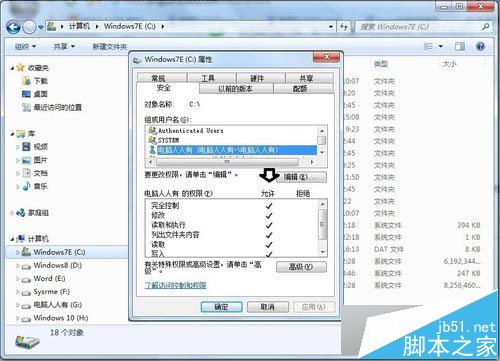Toggle the preview pane icon
The height and width of the screenshot is (361, 500).
[460, 46]
